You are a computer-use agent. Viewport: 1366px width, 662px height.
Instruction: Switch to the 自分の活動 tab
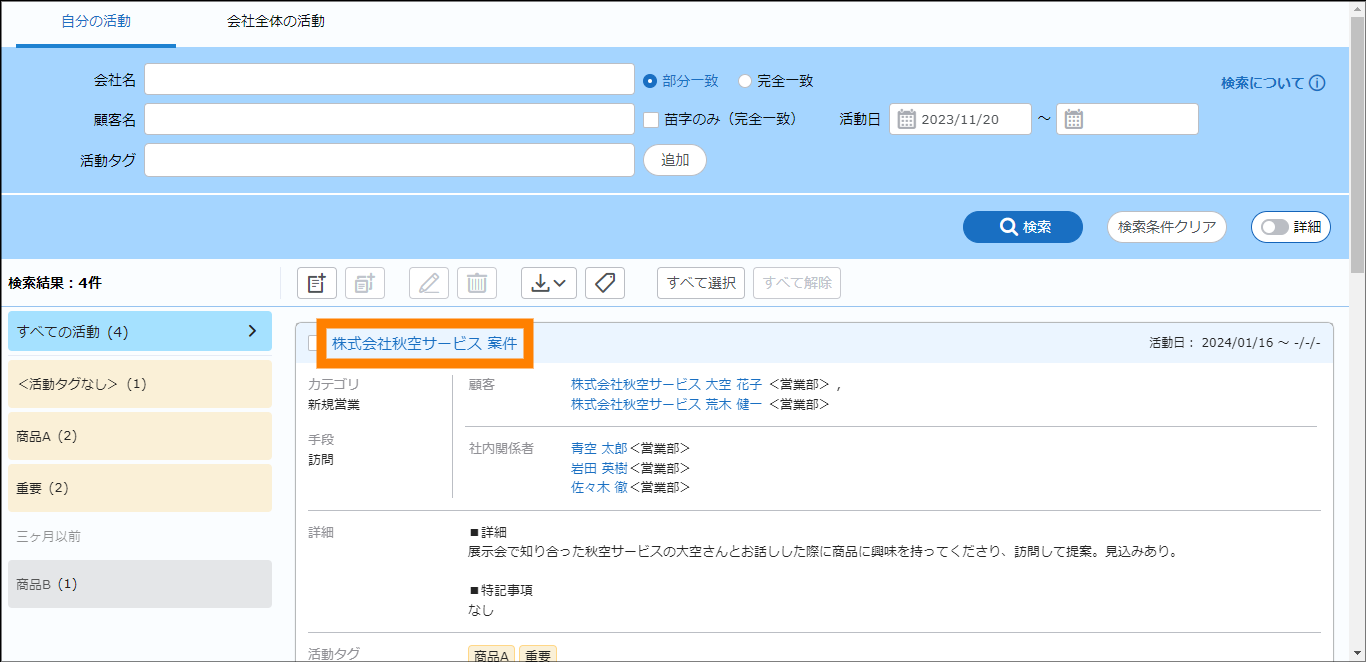[x=96, y=21]
